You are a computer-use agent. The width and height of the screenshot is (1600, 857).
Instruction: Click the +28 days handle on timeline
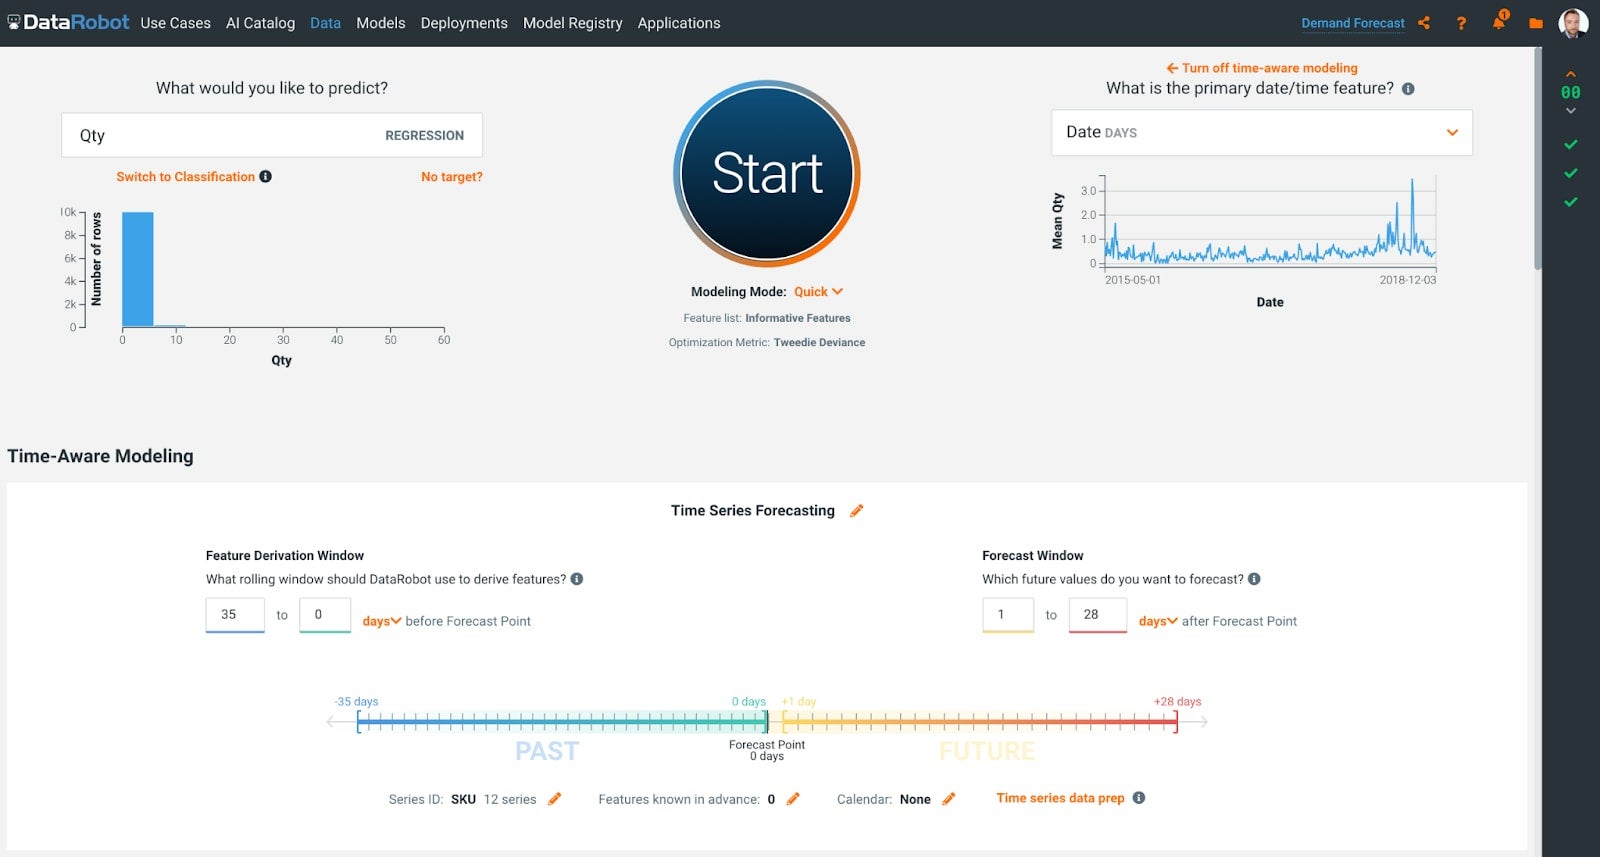[x=1176, y=721]
